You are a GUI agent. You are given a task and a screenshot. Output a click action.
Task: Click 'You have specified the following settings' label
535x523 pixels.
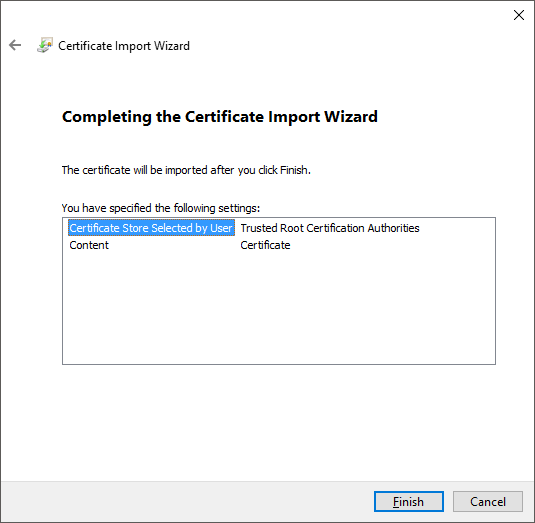tap(161, 208)
